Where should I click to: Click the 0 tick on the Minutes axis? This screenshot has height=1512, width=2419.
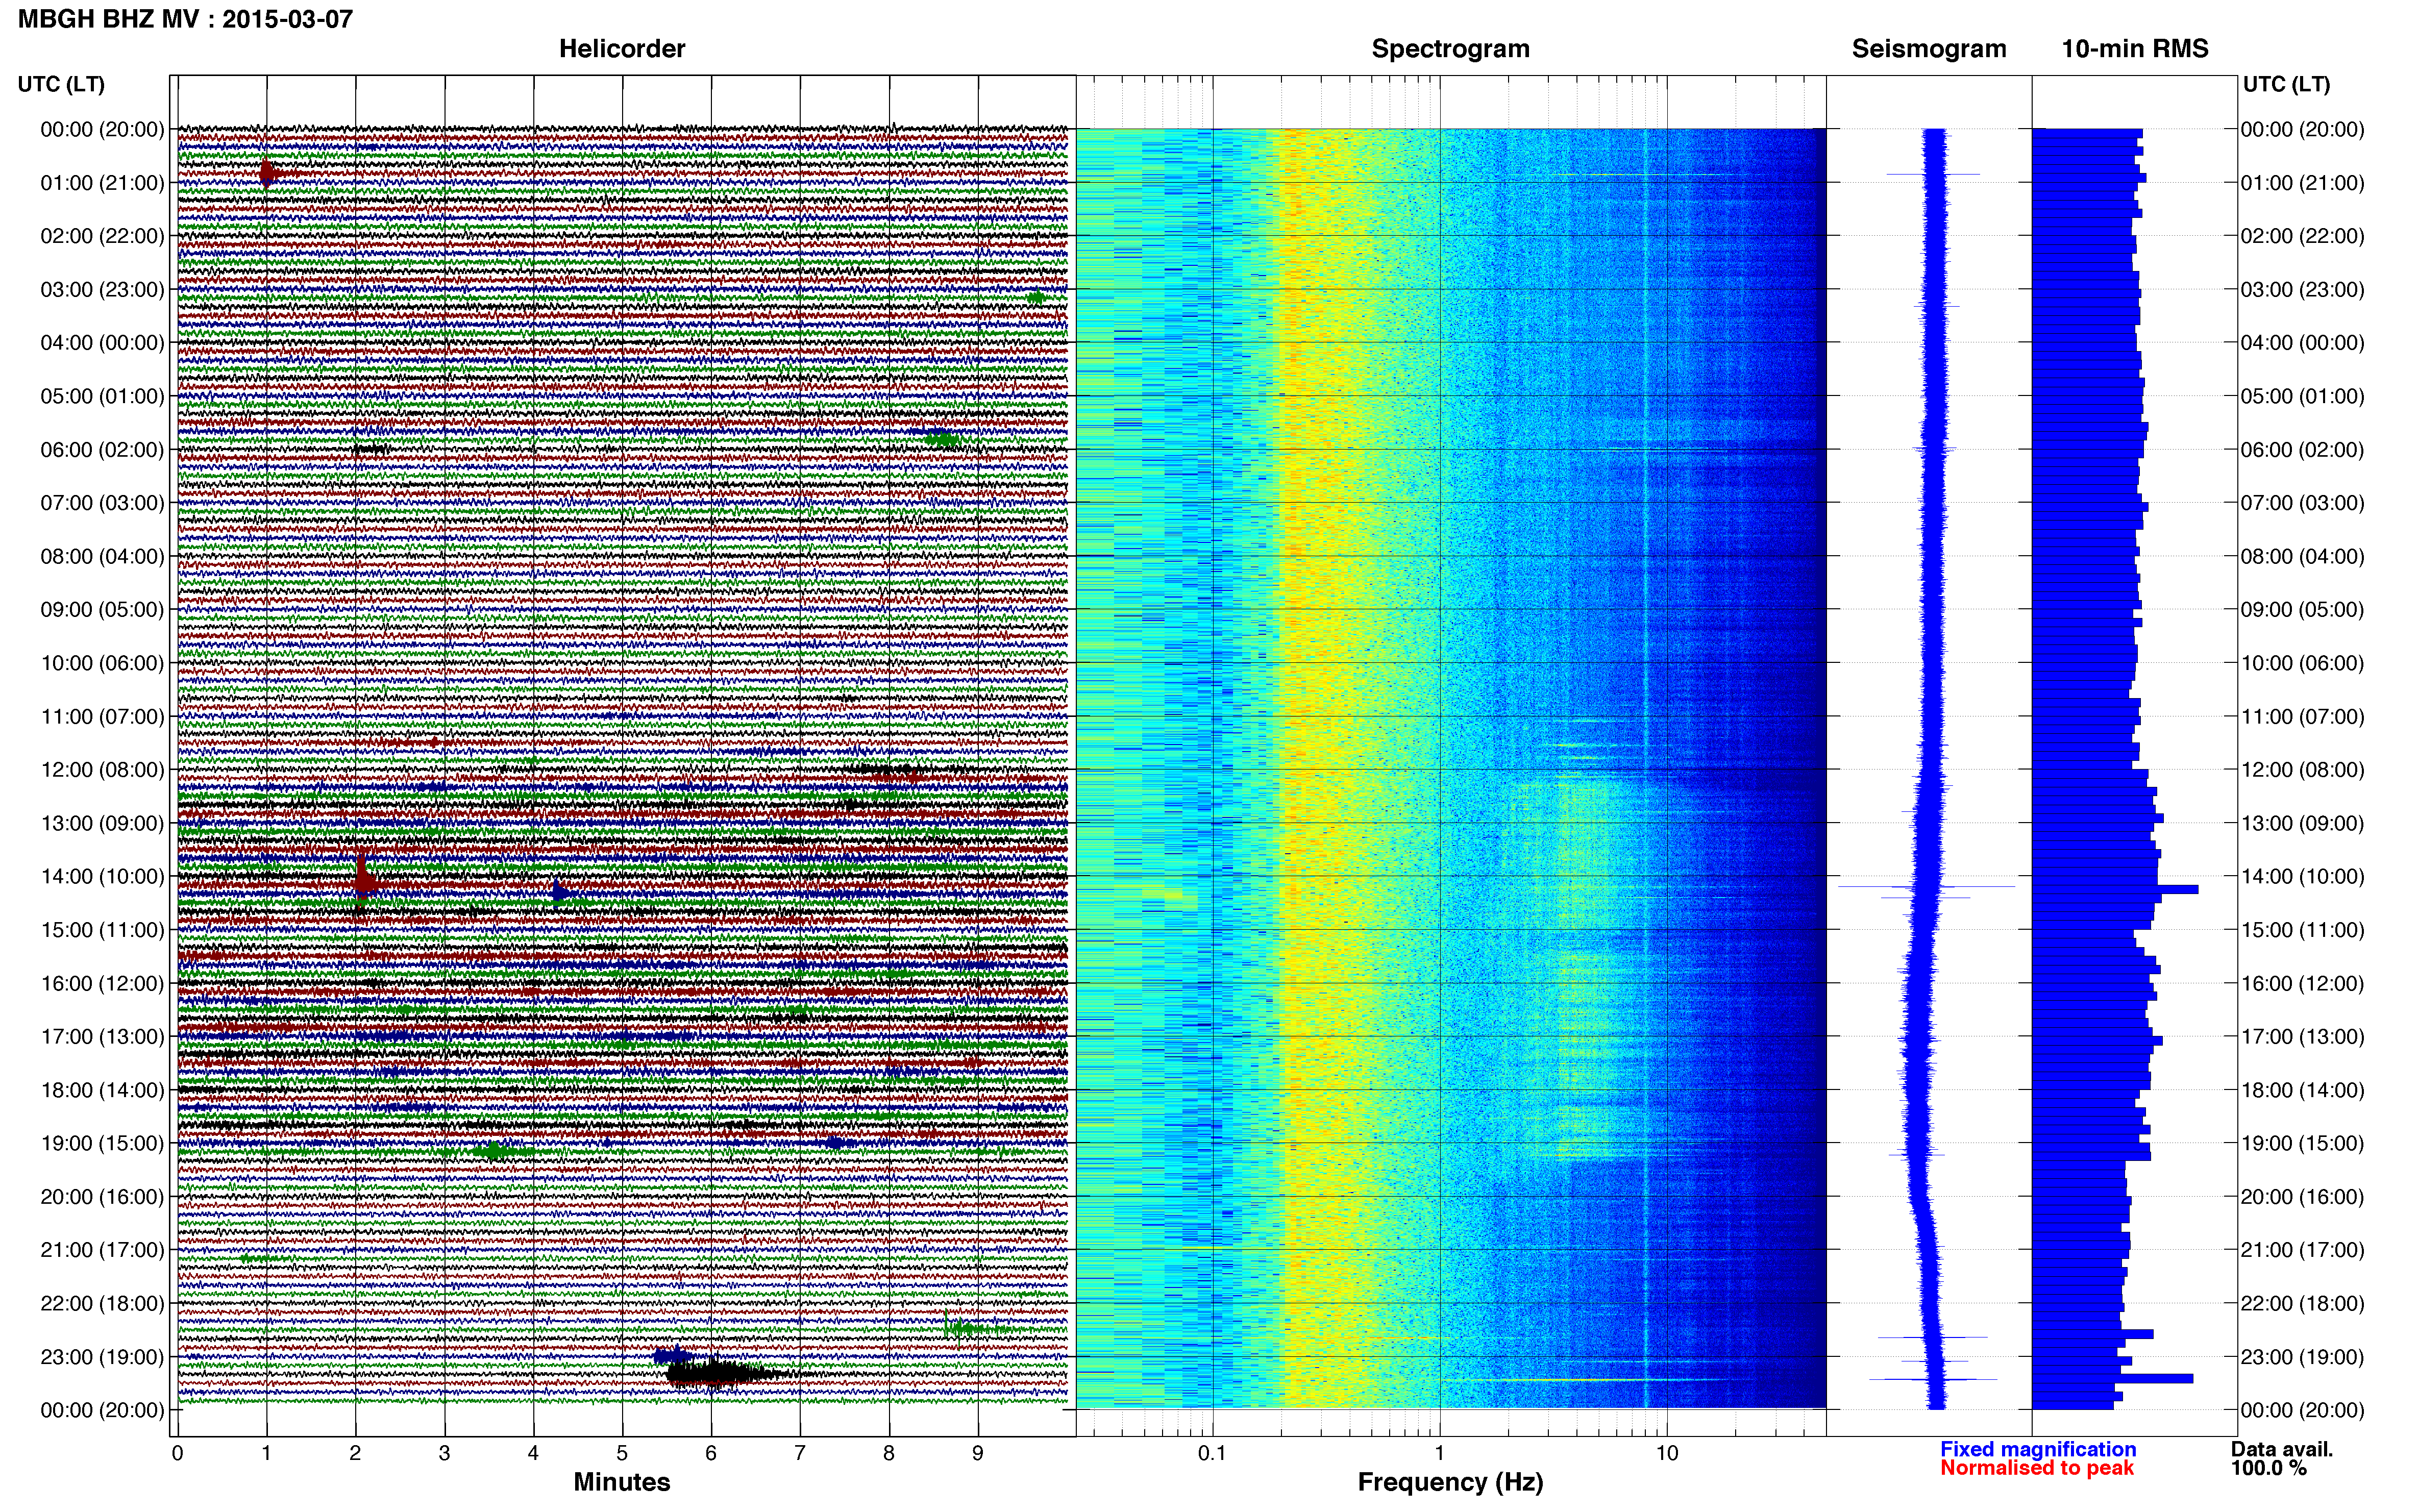pos(178,1454)
